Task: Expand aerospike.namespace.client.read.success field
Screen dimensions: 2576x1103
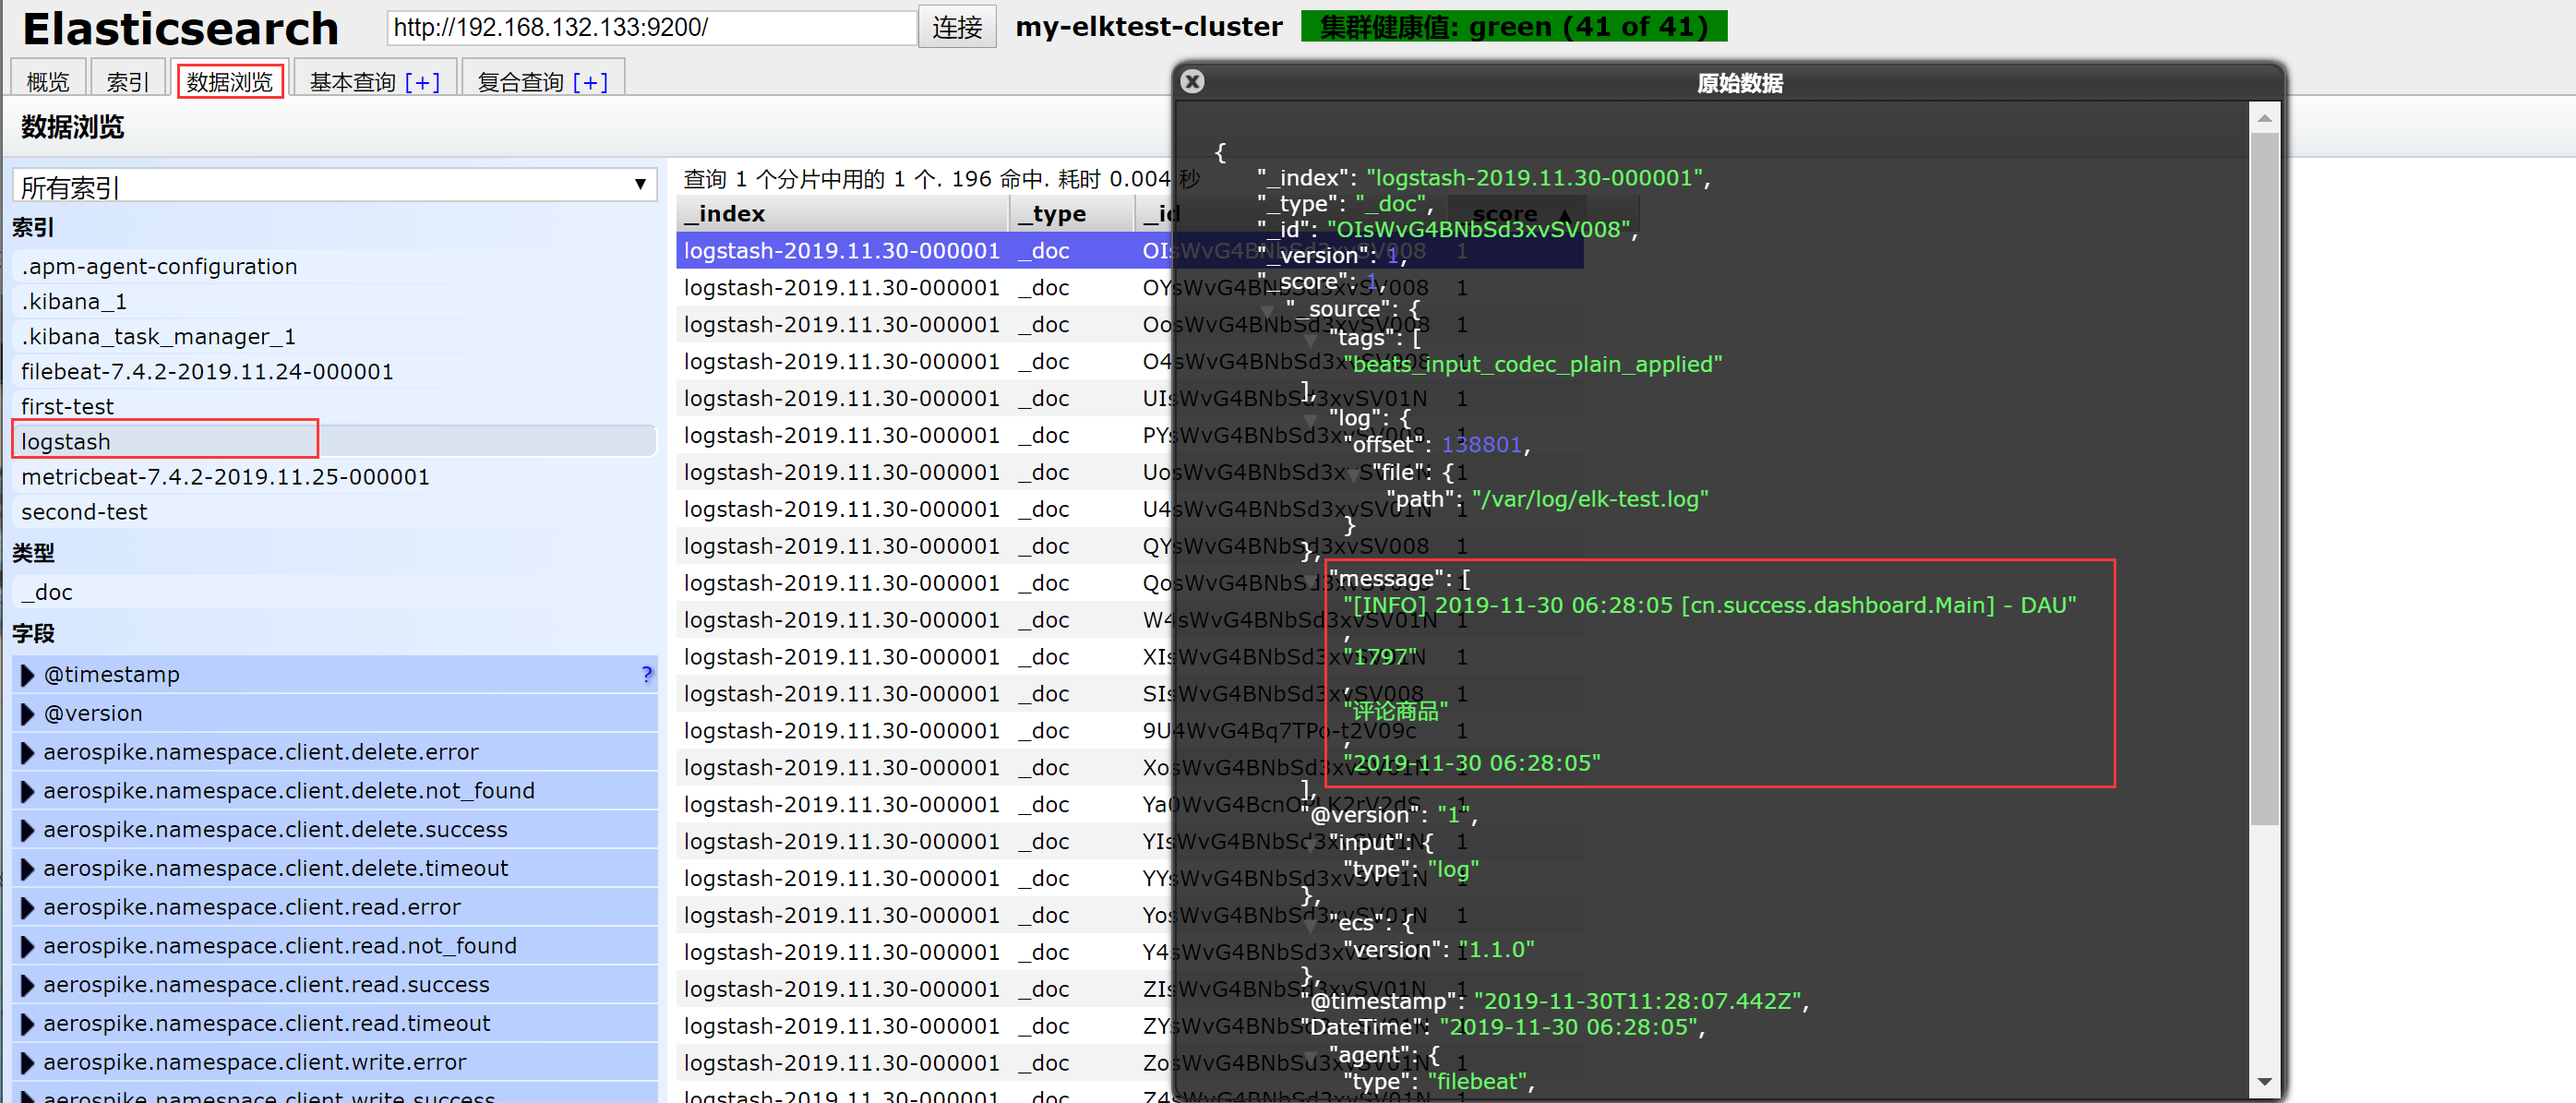Action: coord(28,985)
